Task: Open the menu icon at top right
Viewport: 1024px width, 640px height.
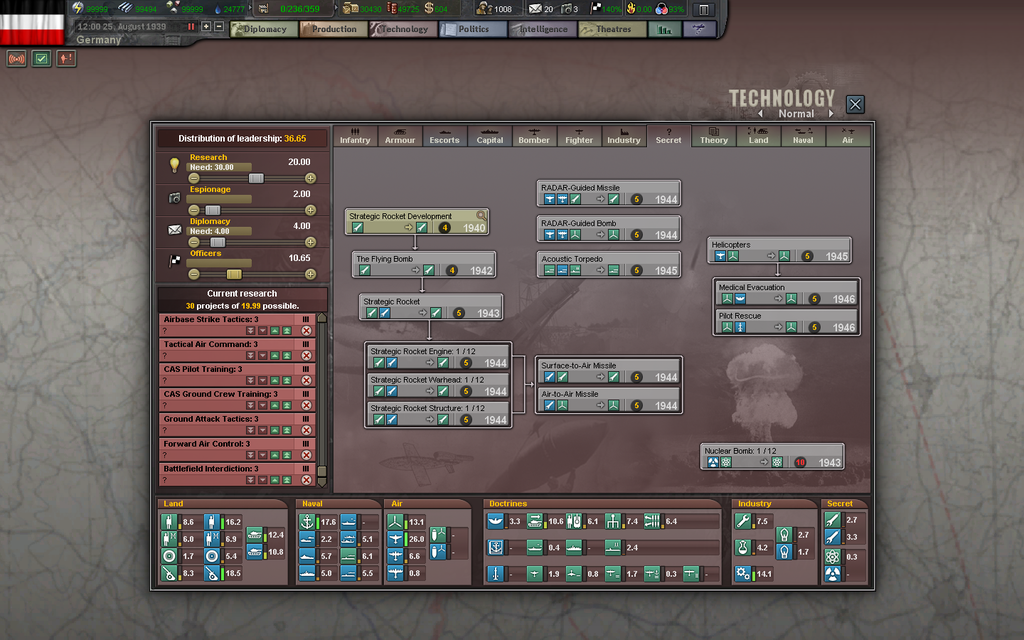Action: click(x=703, y=10)
